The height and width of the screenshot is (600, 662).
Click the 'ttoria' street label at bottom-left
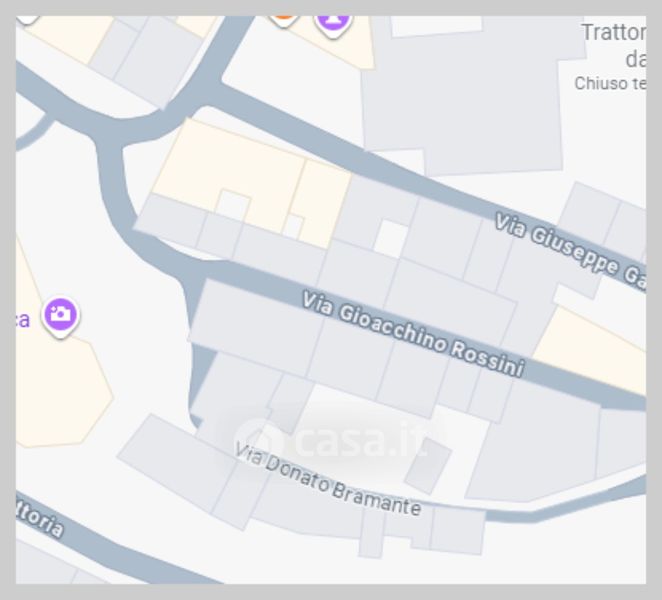click(40, 519)
